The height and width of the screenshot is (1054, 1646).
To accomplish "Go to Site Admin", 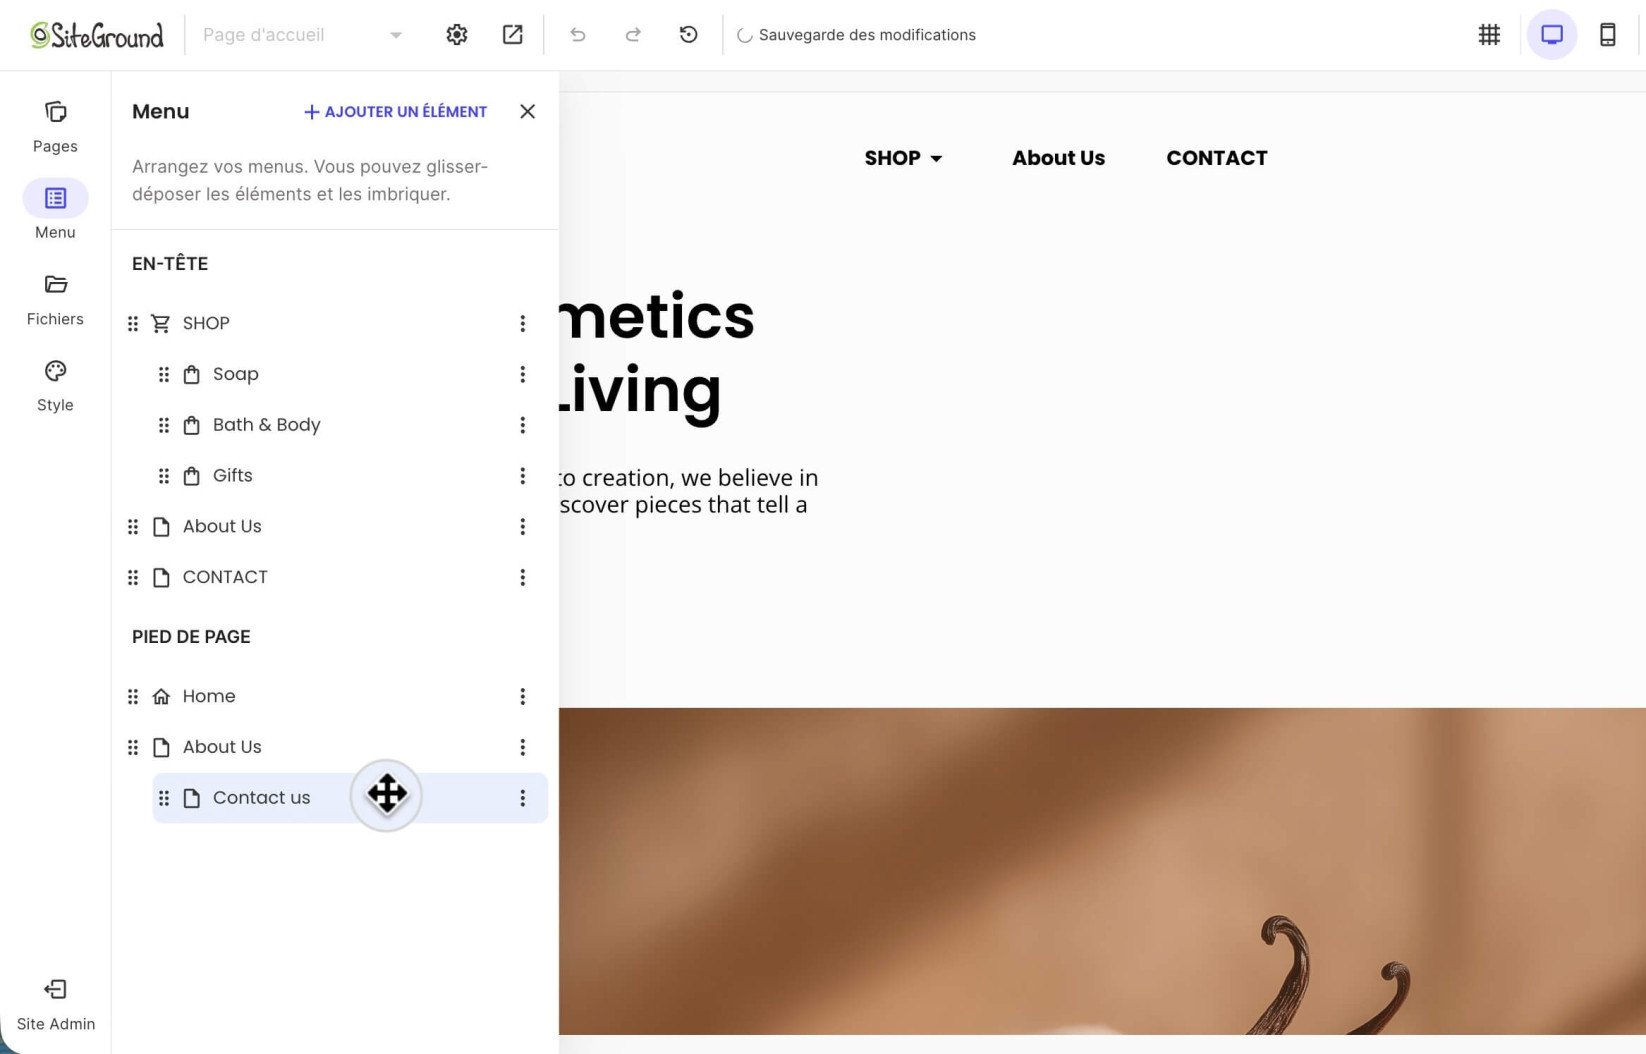I will (x=55, y=1004).
